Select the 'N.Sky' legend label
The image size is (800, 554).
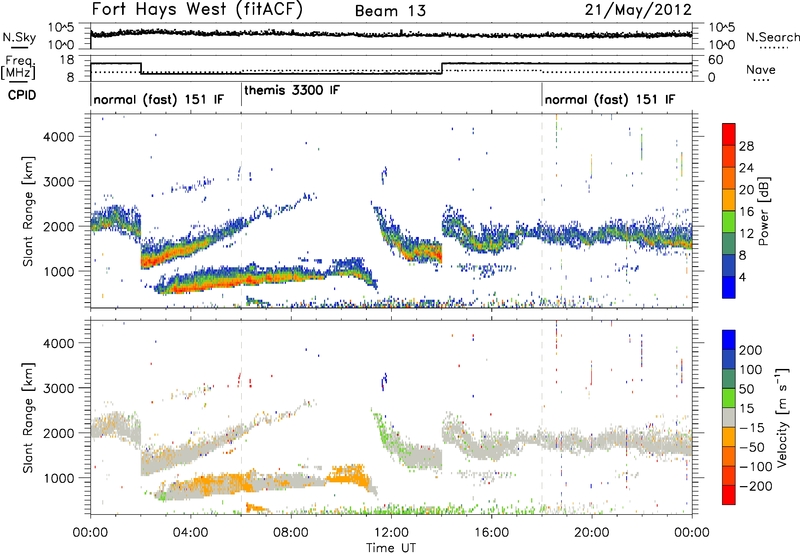(x=19, y=37)
